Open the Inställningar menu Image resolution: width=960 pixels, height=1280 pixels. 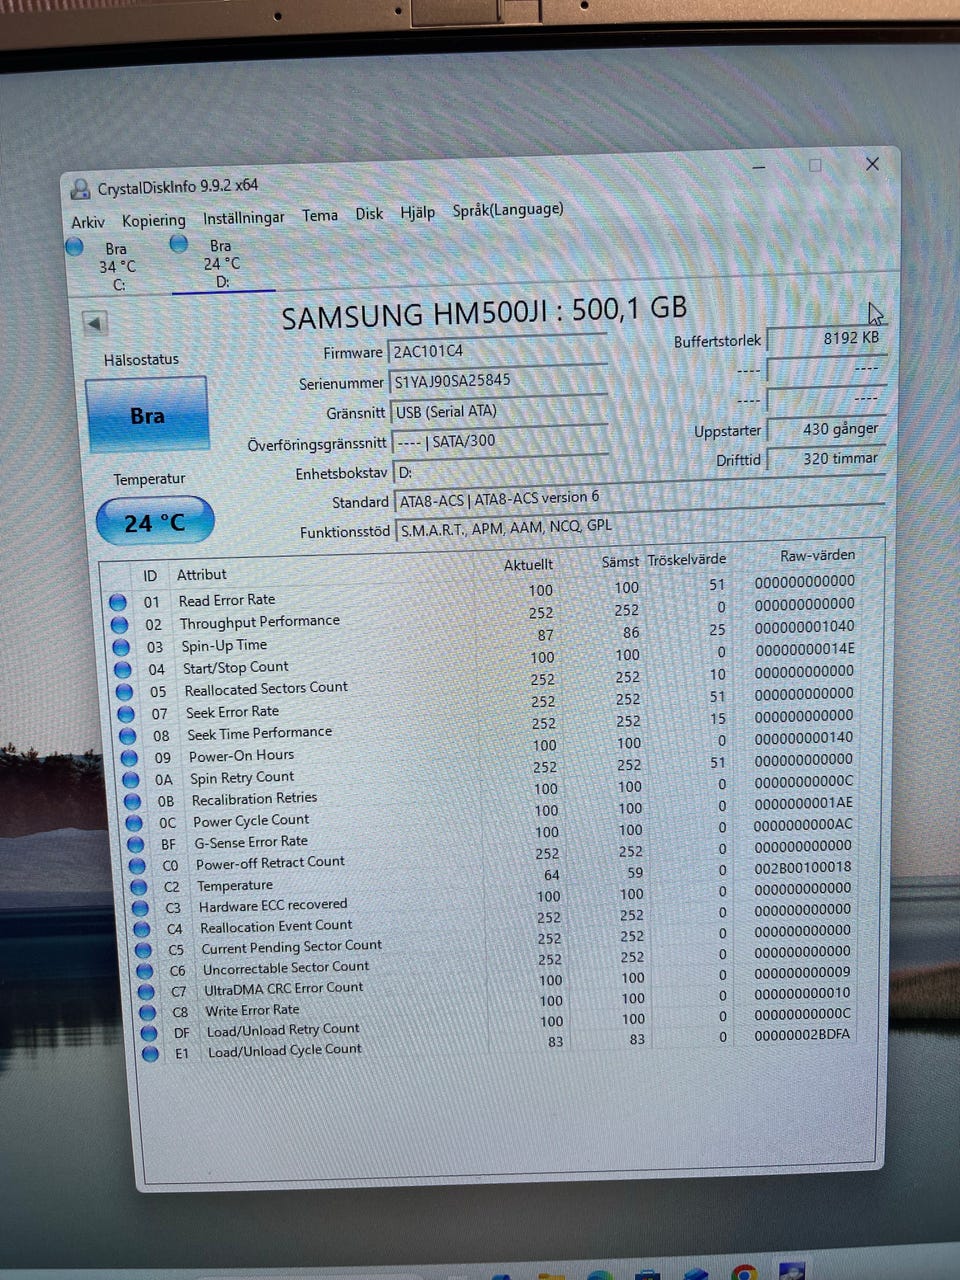[x=243, y=217]
